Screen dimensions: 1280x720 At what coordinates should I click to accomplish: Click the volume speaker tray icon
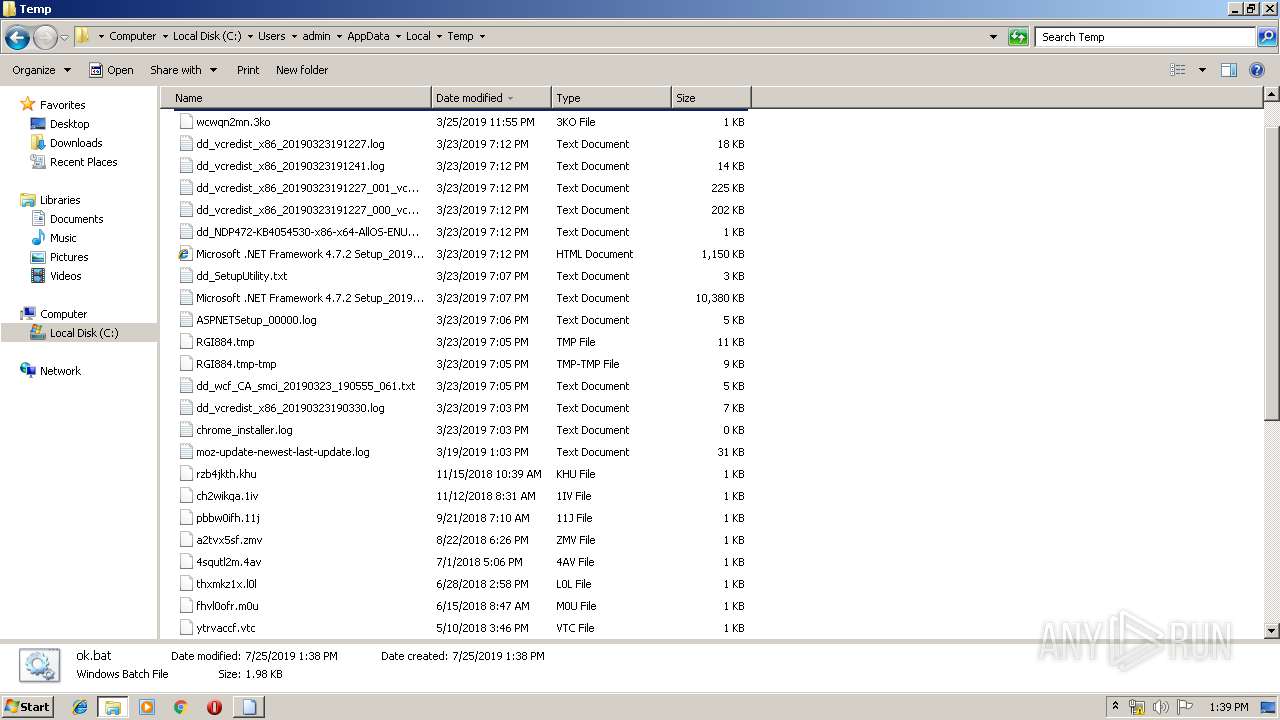click(1160, 707)
